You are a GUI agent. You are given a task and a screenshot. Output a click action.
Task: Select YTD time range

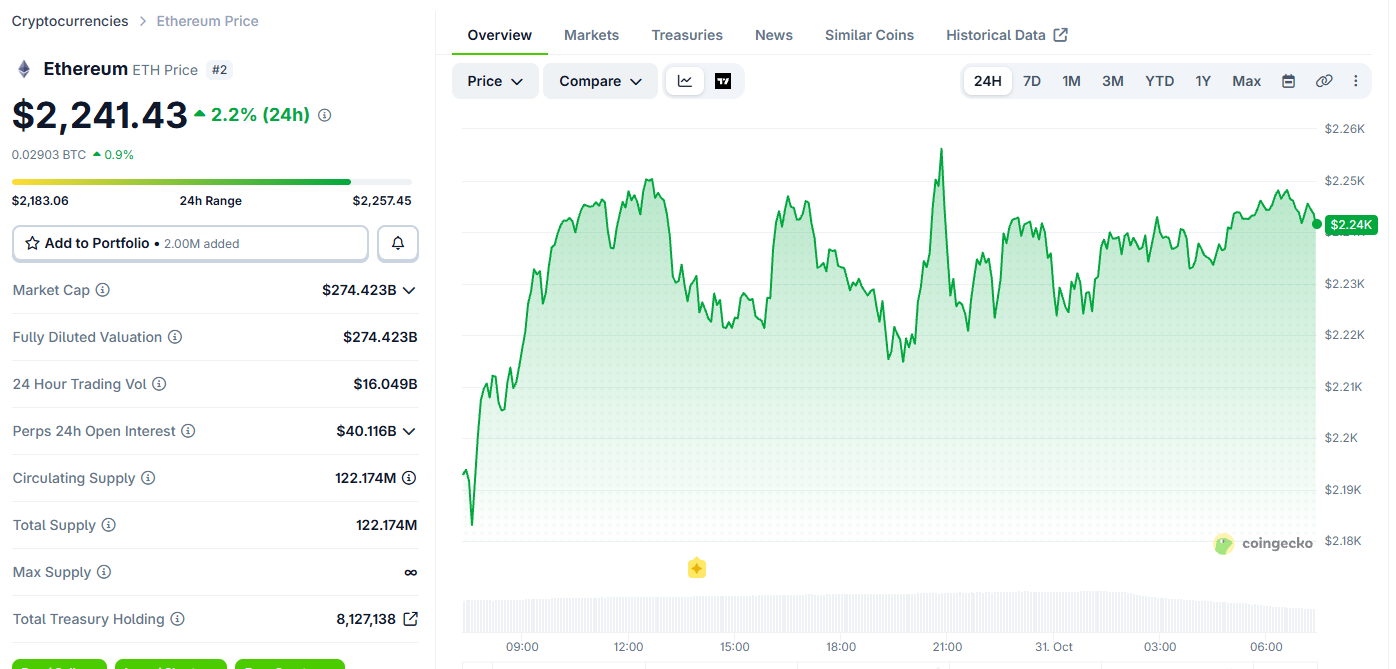pos(1160,81)
